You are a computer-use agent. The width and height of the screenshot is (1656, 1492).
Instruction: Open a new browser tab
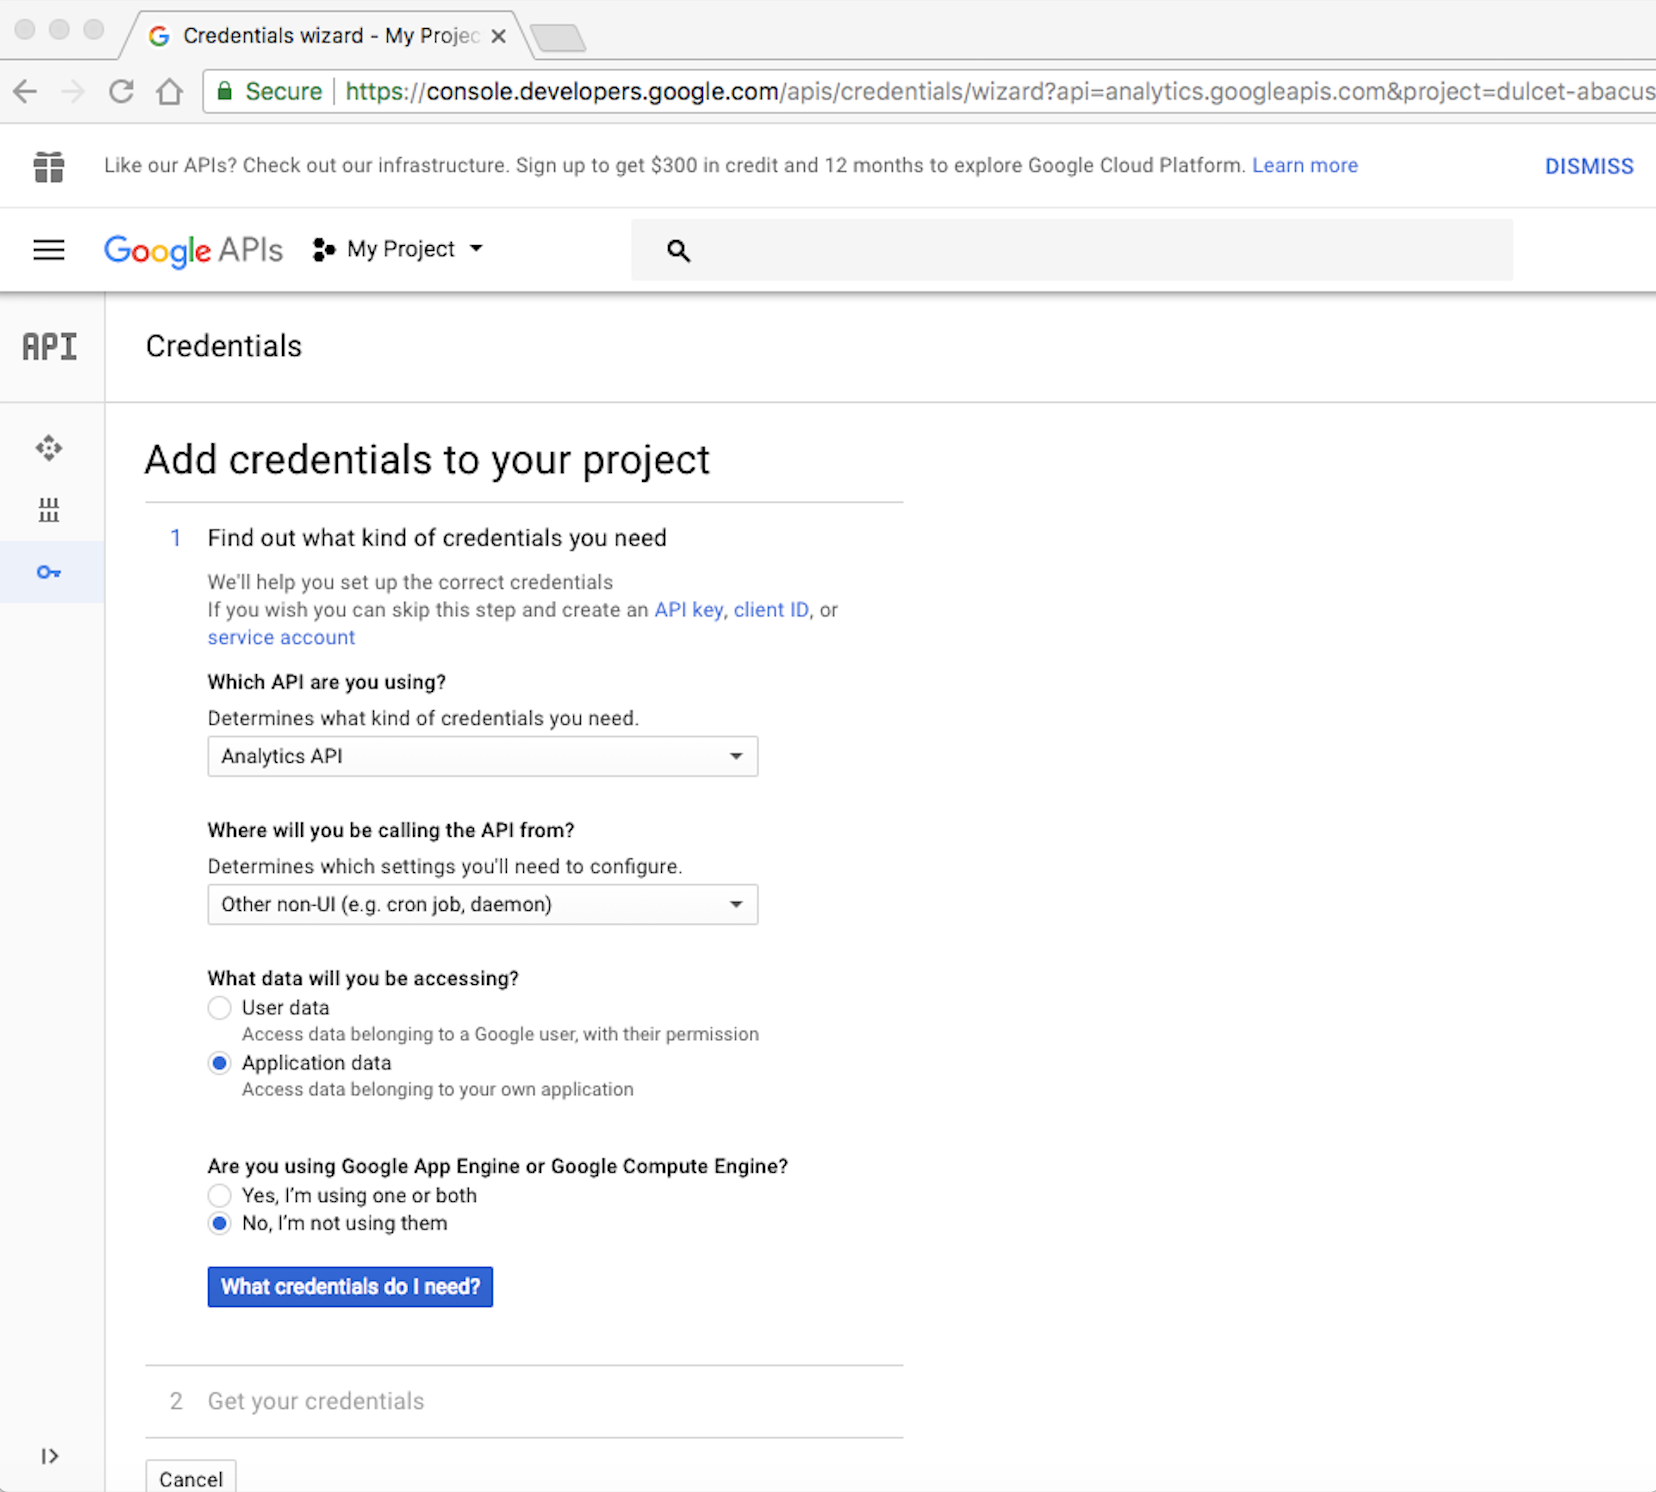[x=558, y=38]
